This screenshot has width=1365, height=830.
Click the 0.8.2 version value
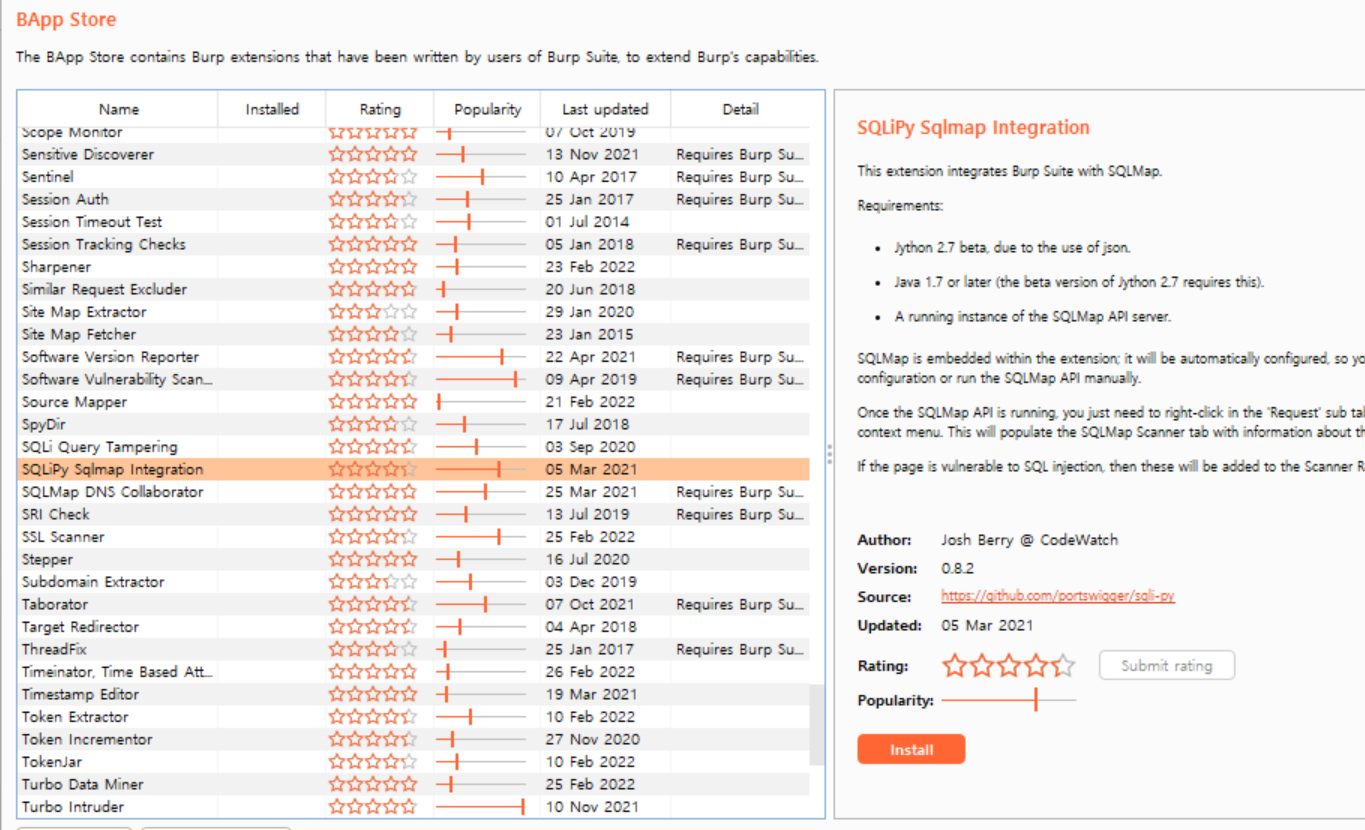(957, 568)
